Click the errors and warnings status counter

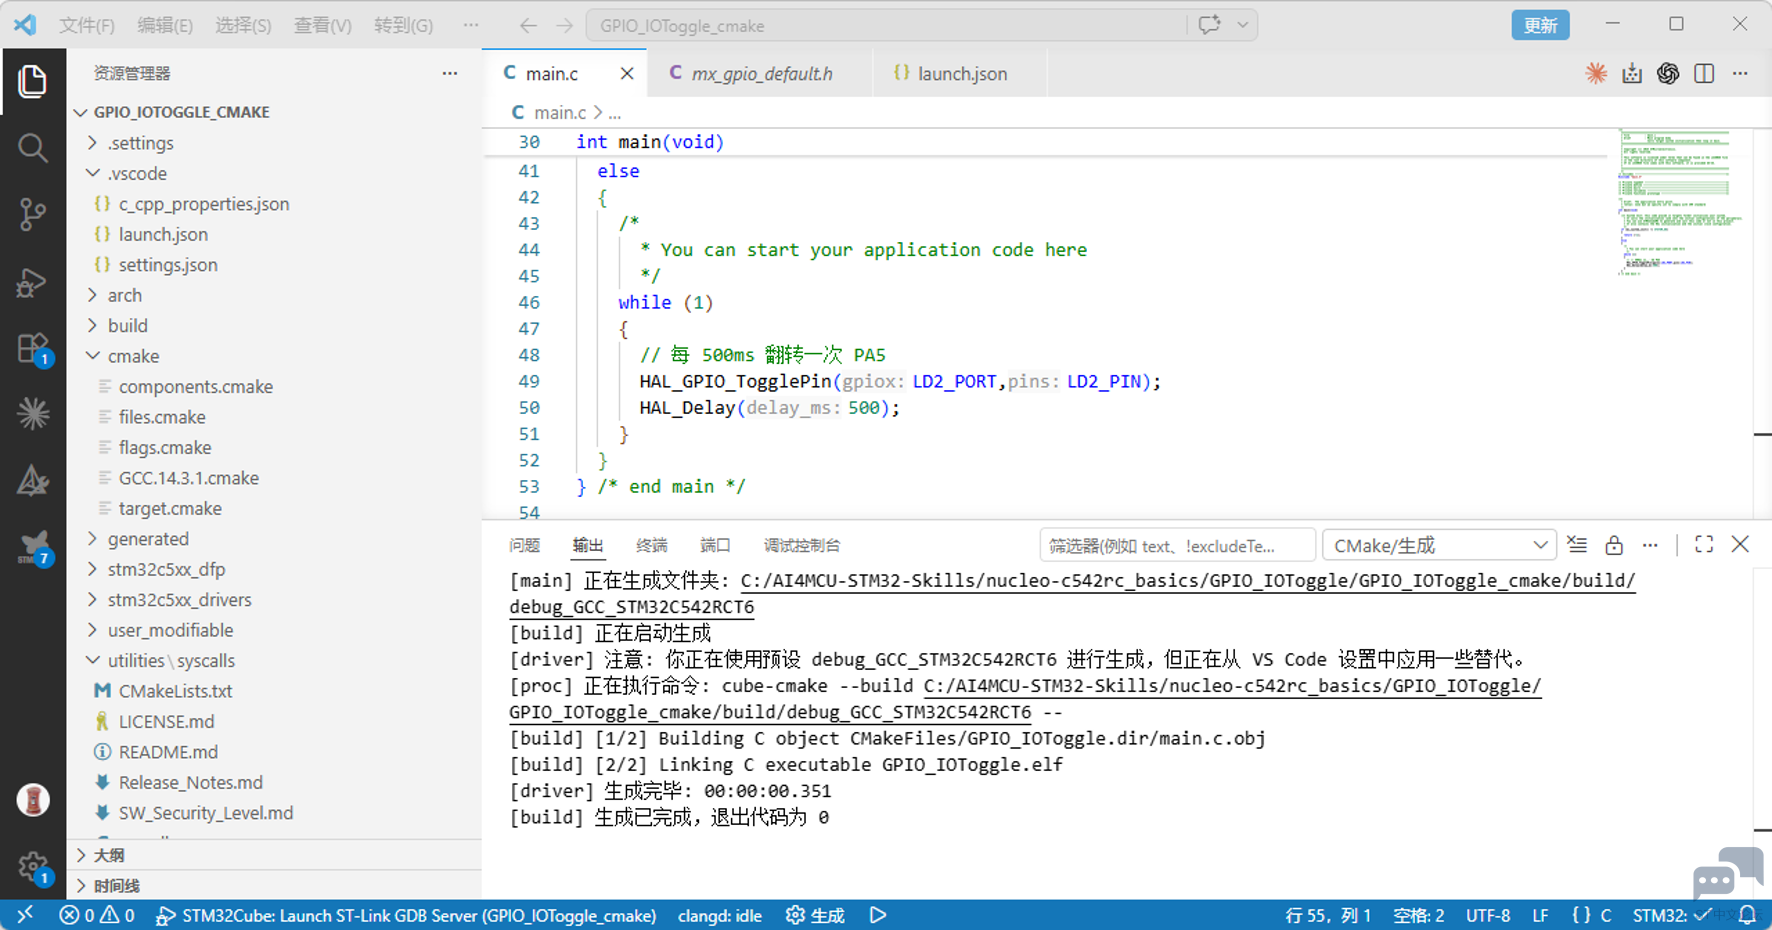coord(97,915)
